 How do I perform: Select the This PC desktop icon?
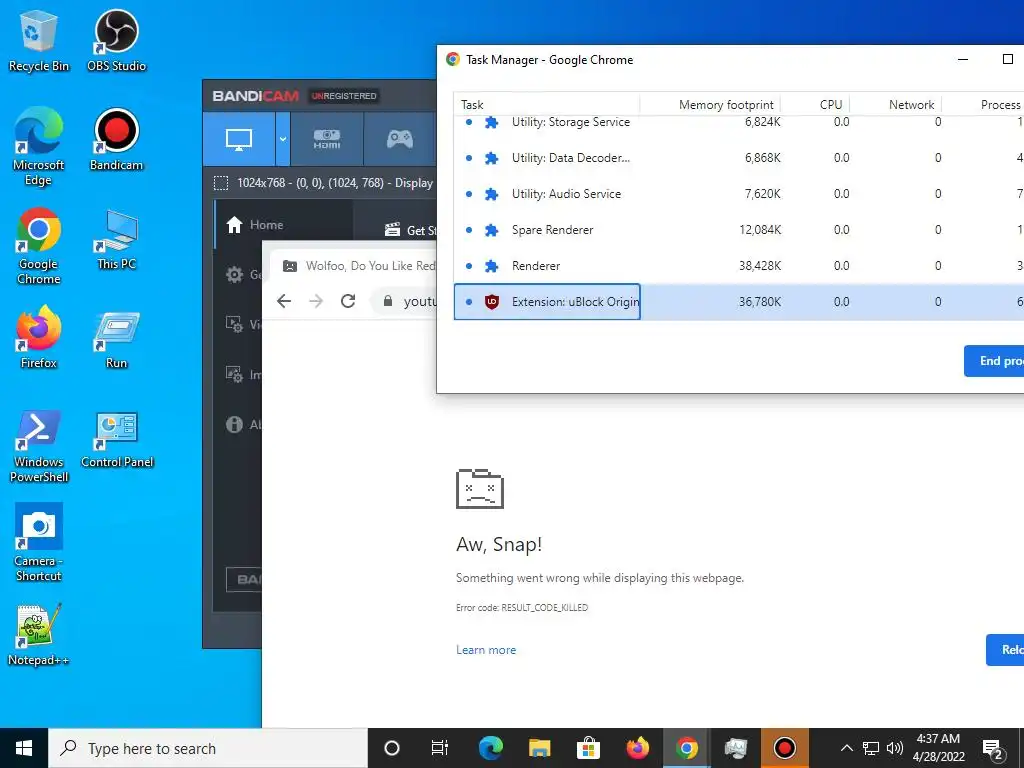(116, 240)
